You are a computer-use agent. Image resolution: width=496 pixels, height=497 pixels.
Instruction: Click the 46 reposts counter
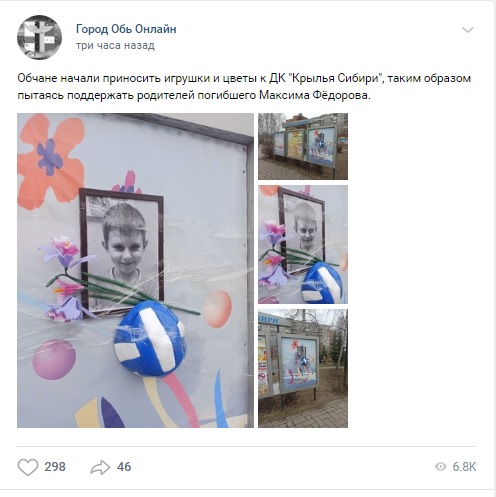[x=124, y=467]
